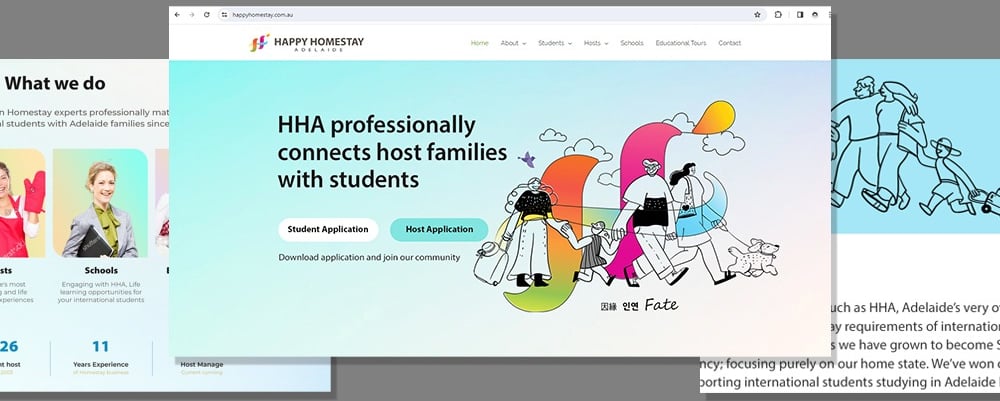The height and width of the screenshot is (401, 1000).
Task: Open the Educational Tours page
Action: (681, 43)
